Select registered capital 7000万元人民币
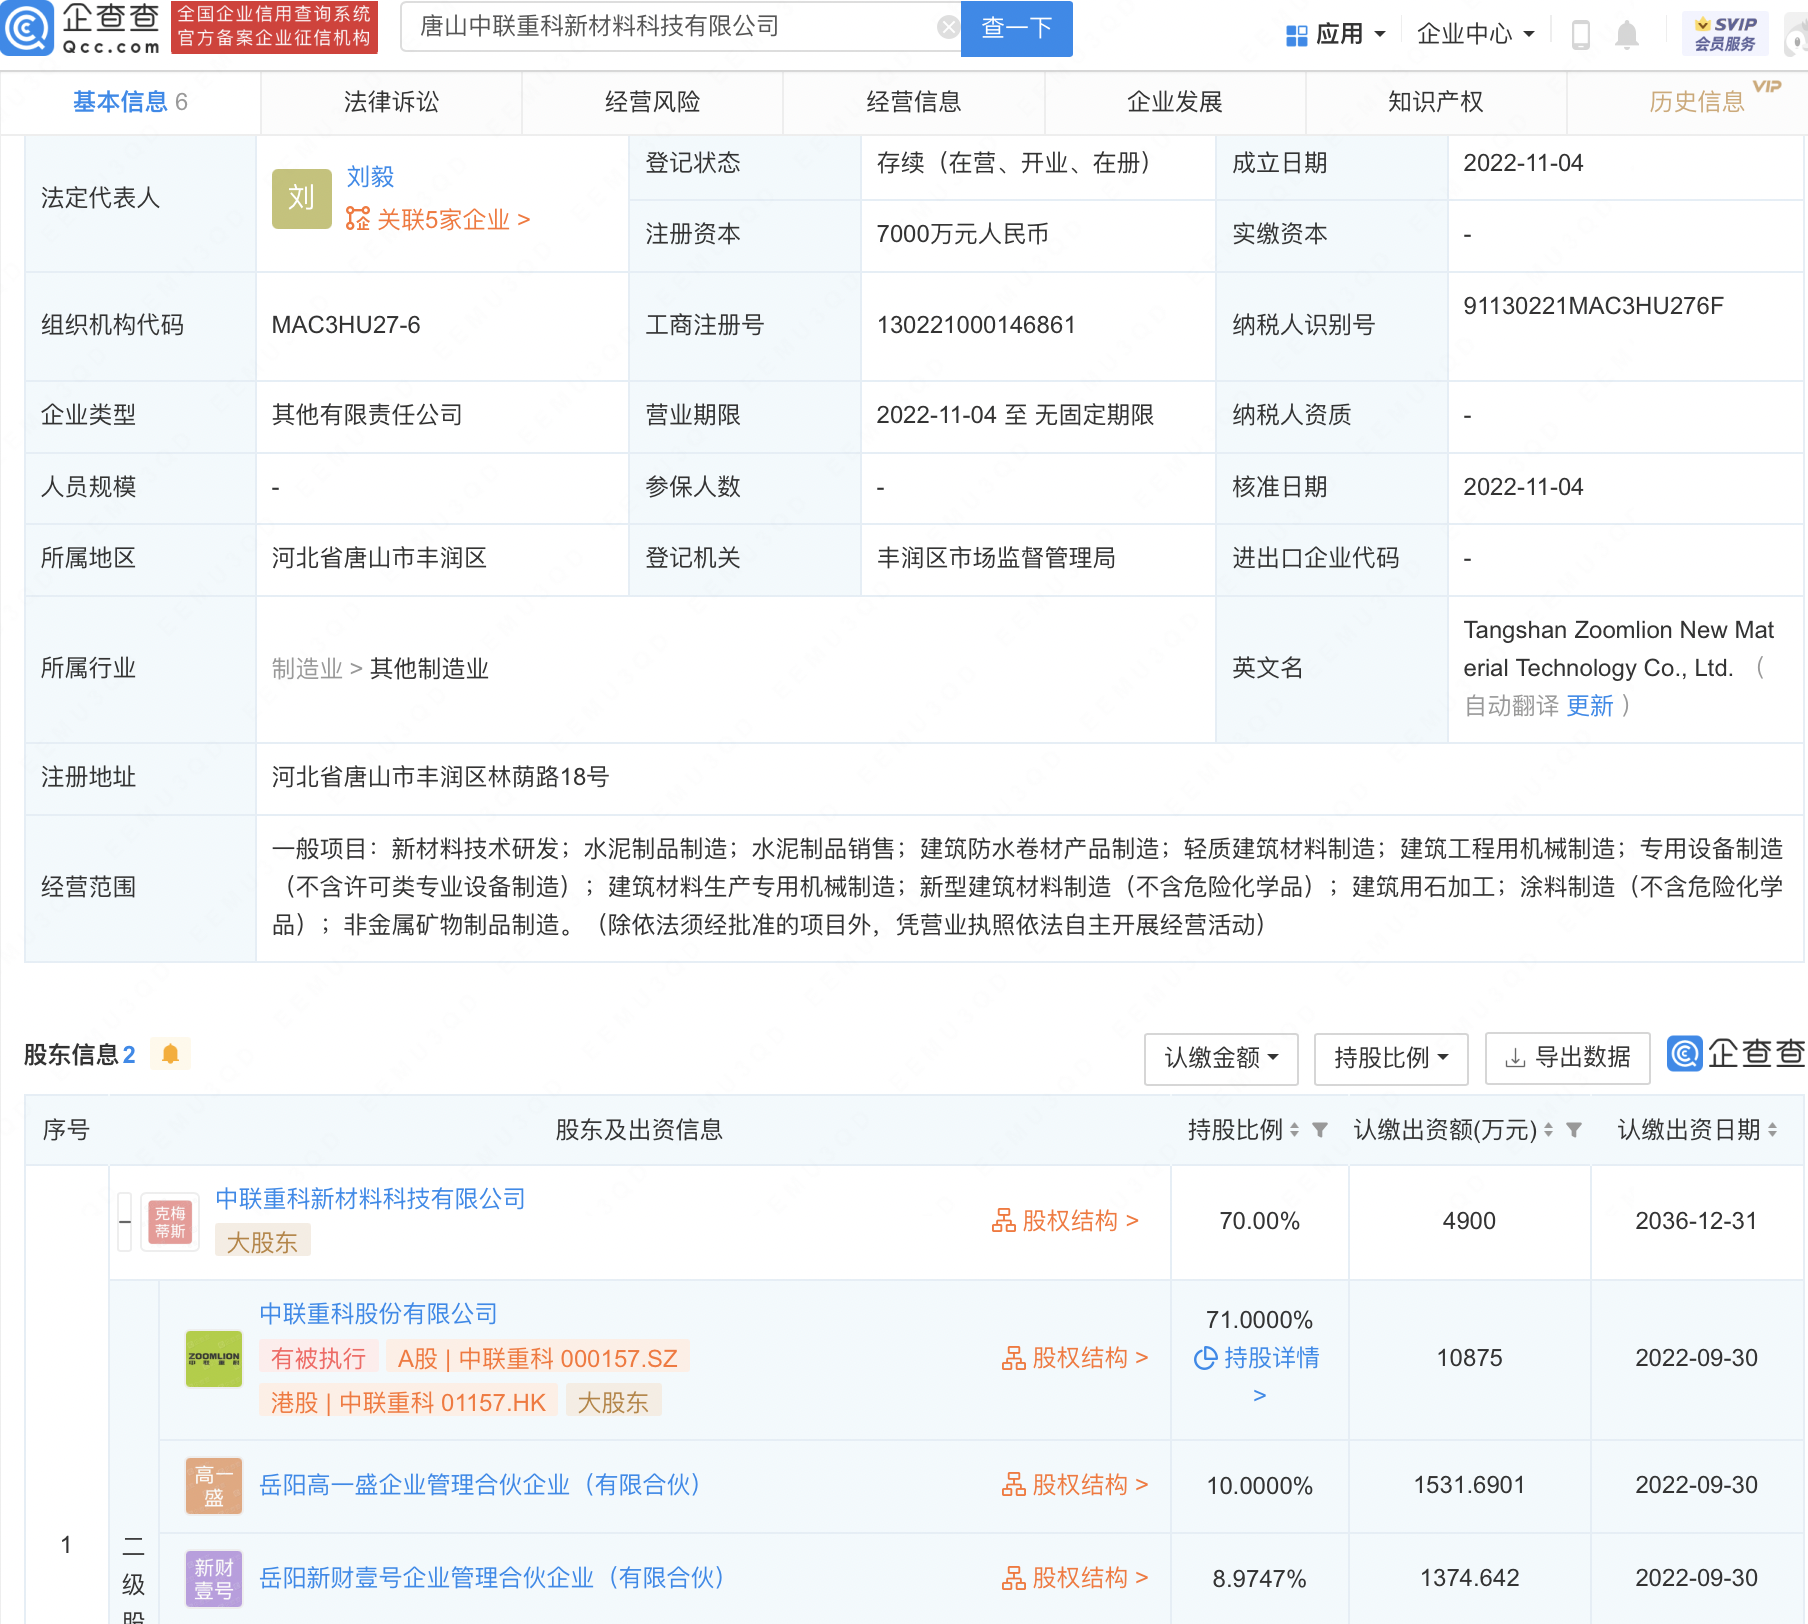 (x=962, y=234)
